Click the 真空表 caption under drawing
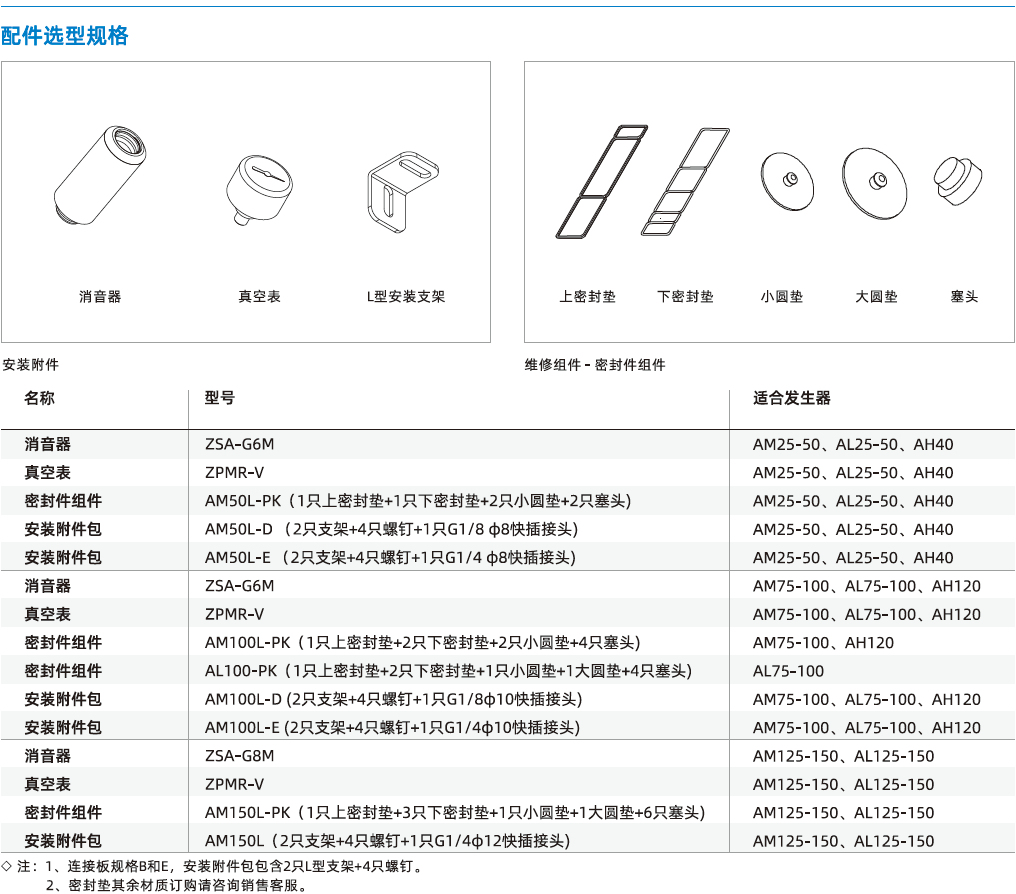Viewport: 1016px width, 894px height. (259, 297)
